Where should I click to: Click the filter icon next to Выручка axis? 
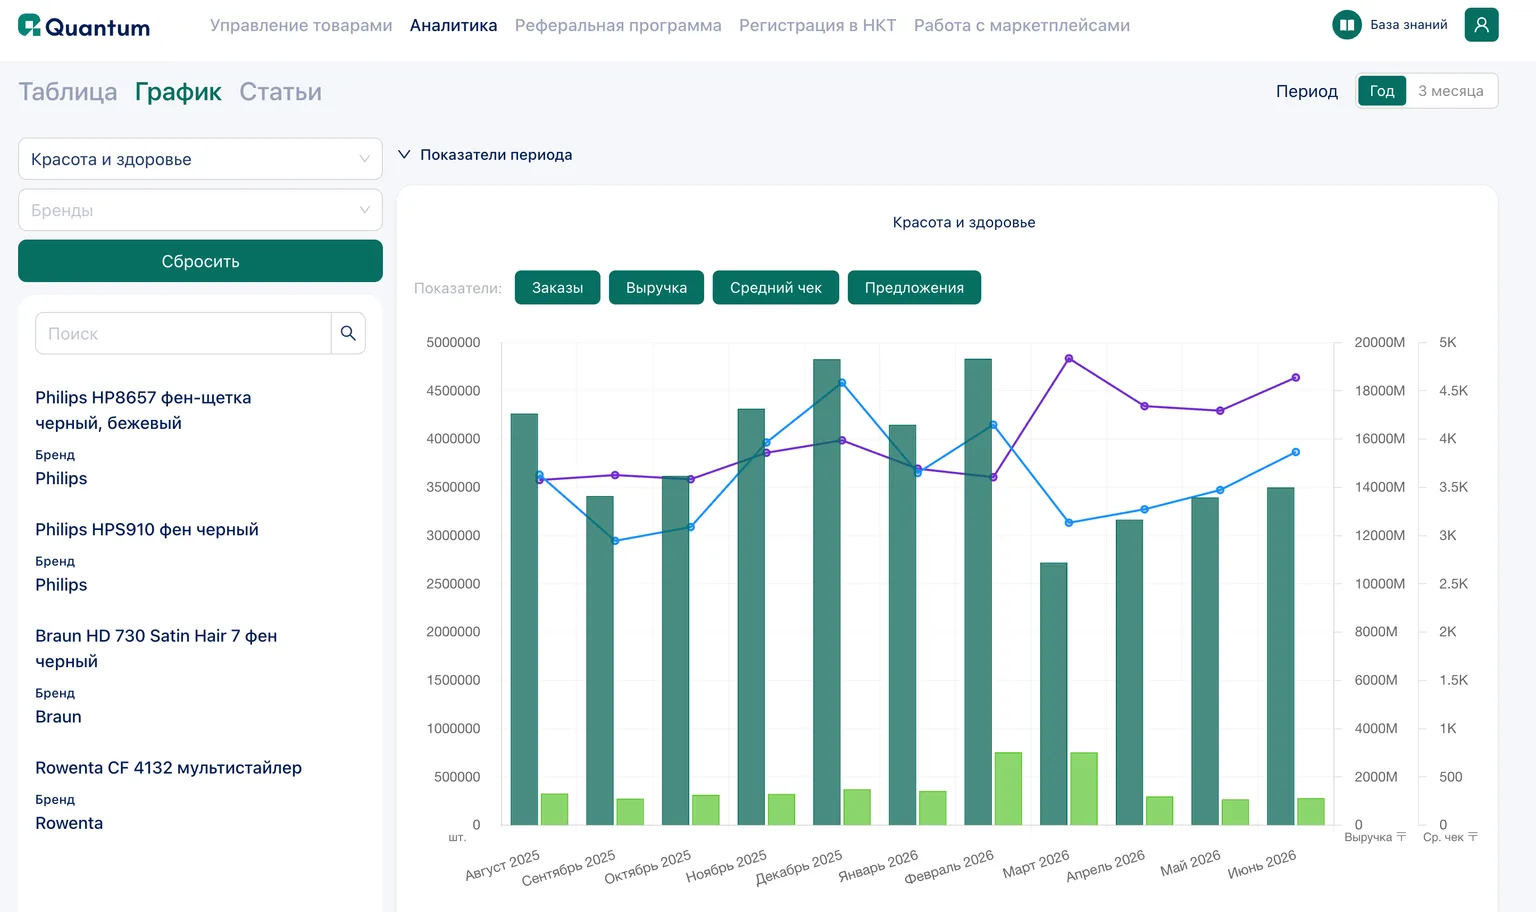[x=1401, y=837]
